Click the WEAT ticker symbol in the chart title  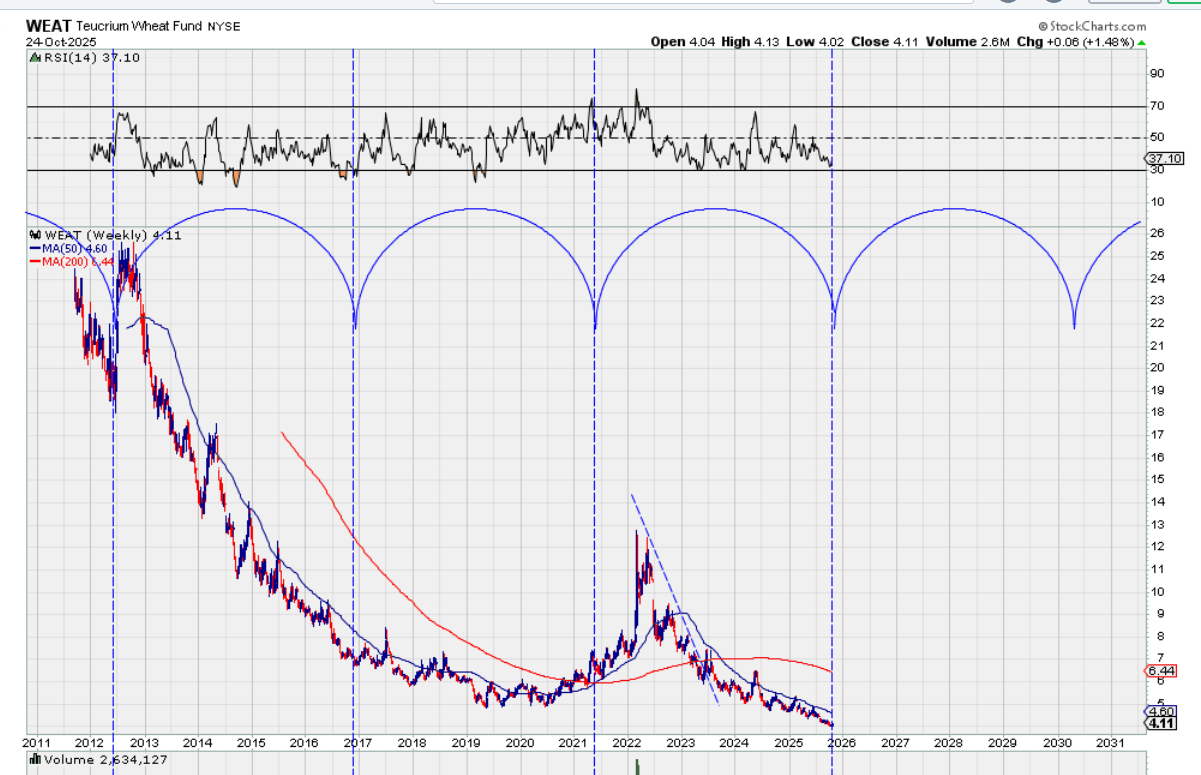48,26
